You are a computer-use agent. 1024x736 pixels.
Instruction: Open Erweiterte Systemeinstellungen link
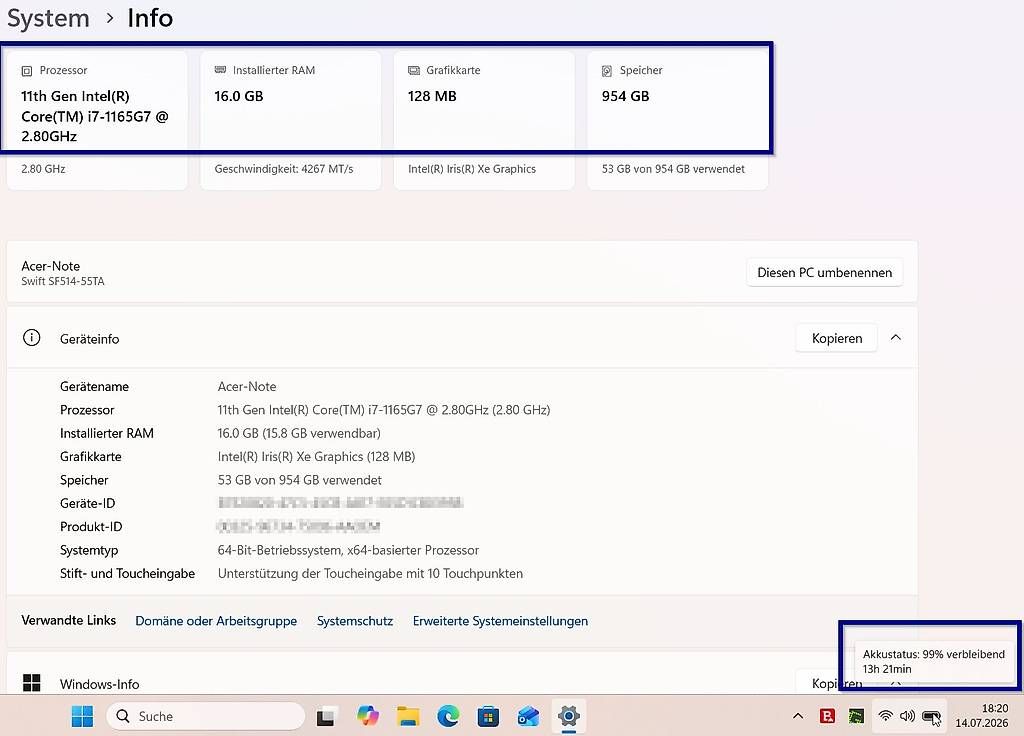(x=500, y=621)
